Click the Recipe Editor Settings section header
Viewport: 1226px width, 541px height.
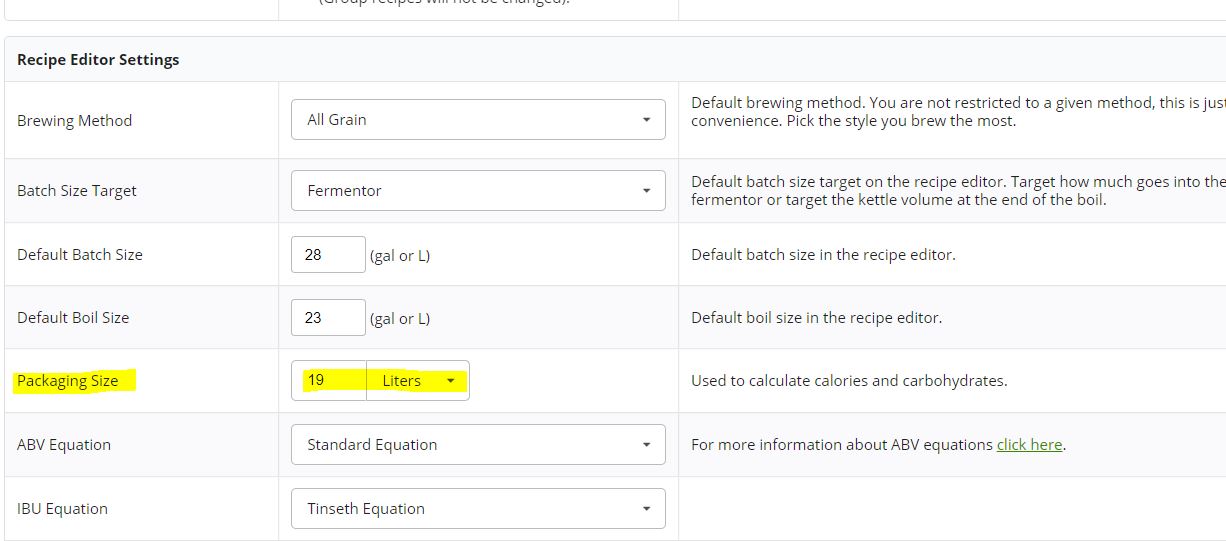(98, 60)
